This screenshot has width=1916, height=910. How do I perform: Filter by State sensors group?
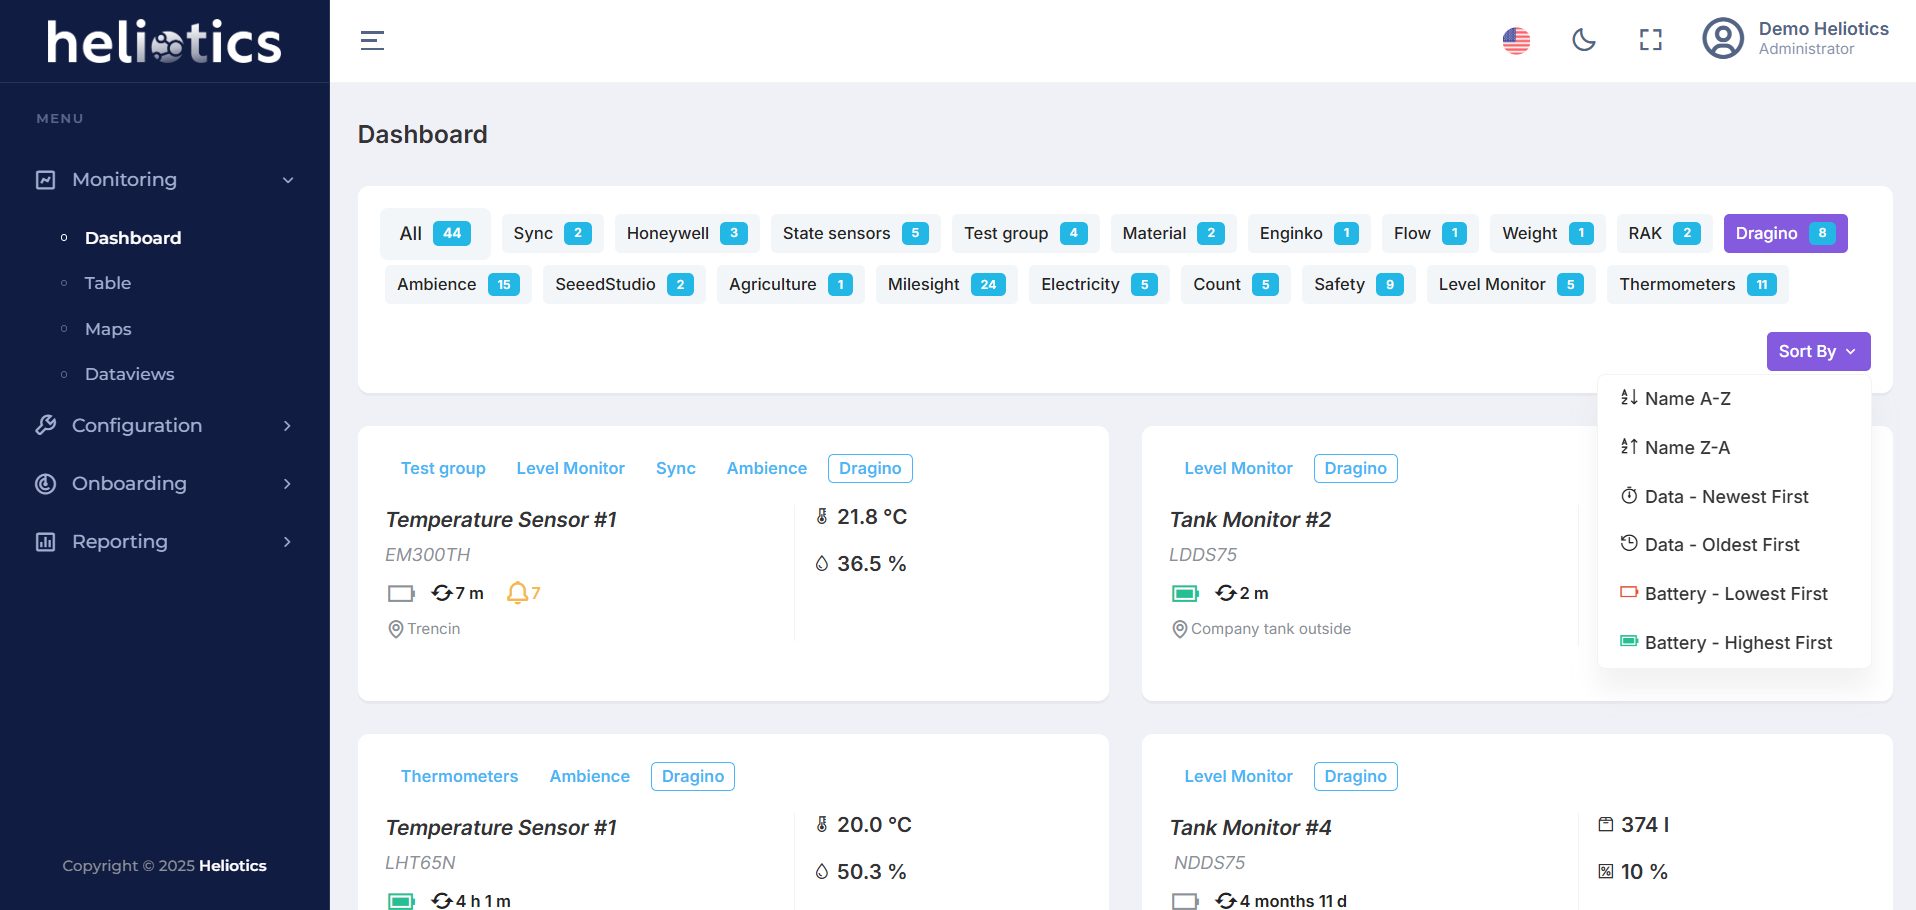pyautogui.click(x=855, y=233)
